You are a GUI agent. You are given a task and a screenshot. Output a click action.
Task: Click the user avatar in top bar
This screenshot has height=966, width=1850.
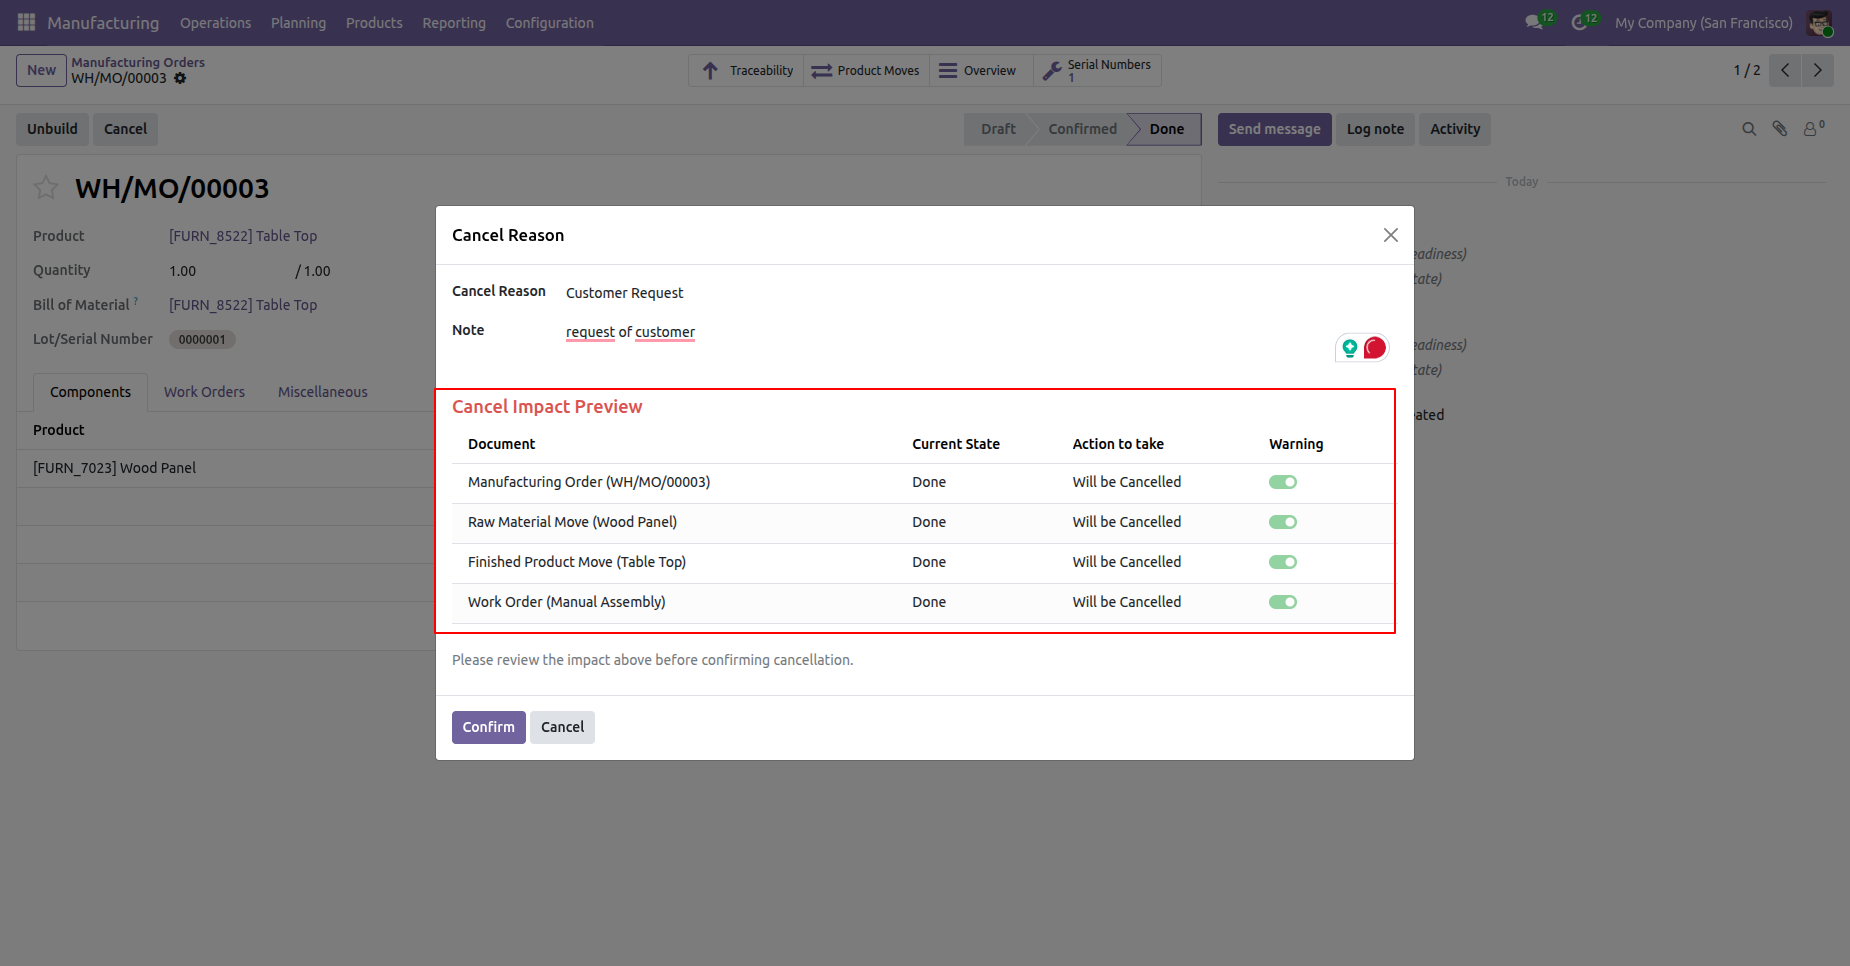click(1819, 22)
